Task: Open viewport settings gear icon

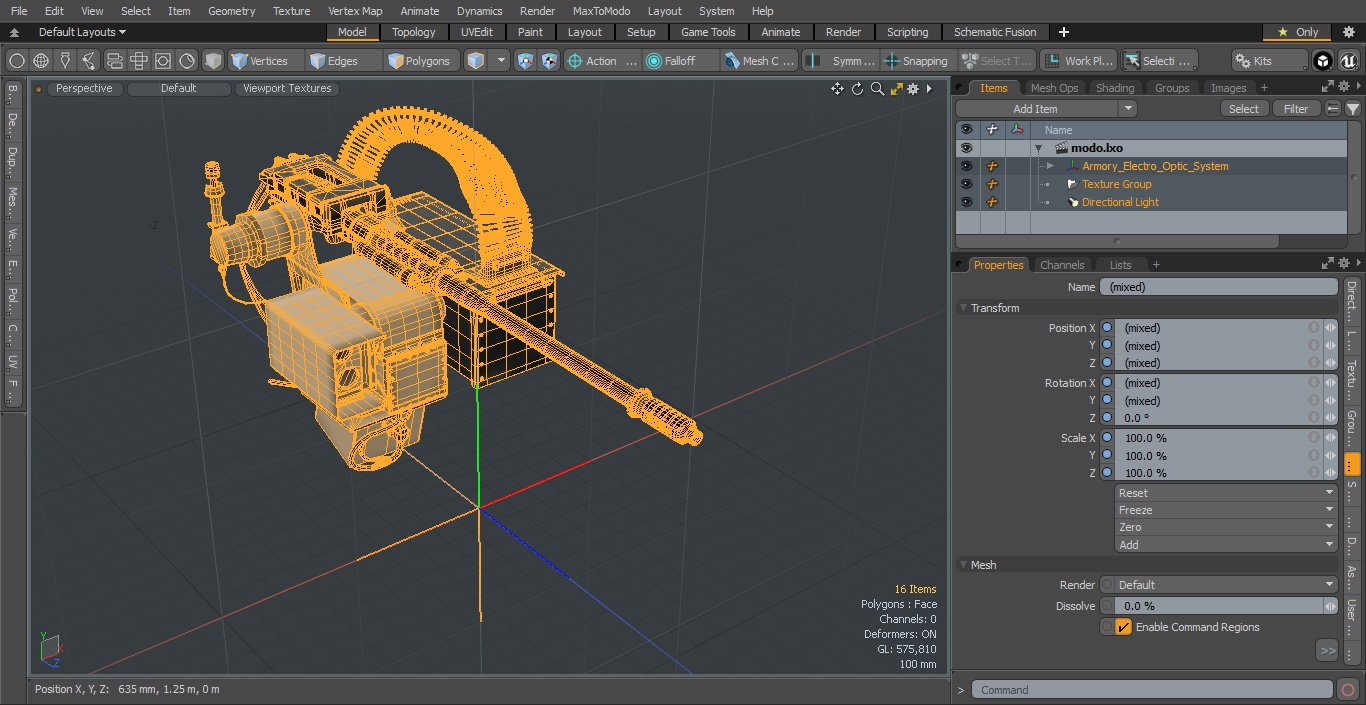Action: [x=913, y=89]
